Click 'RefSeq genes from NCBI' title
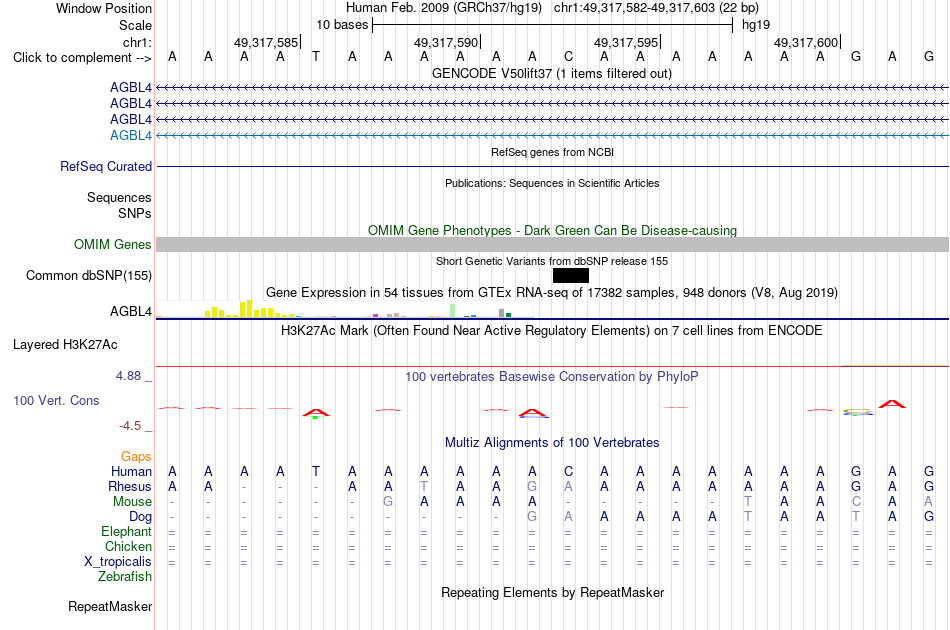 (553, 153)
